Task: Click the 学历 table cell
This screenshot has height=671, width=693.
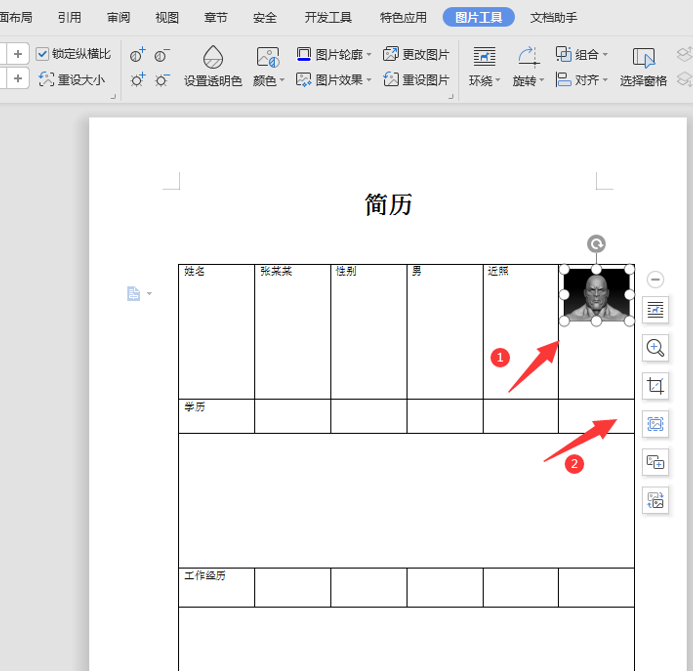Action: 216,416
